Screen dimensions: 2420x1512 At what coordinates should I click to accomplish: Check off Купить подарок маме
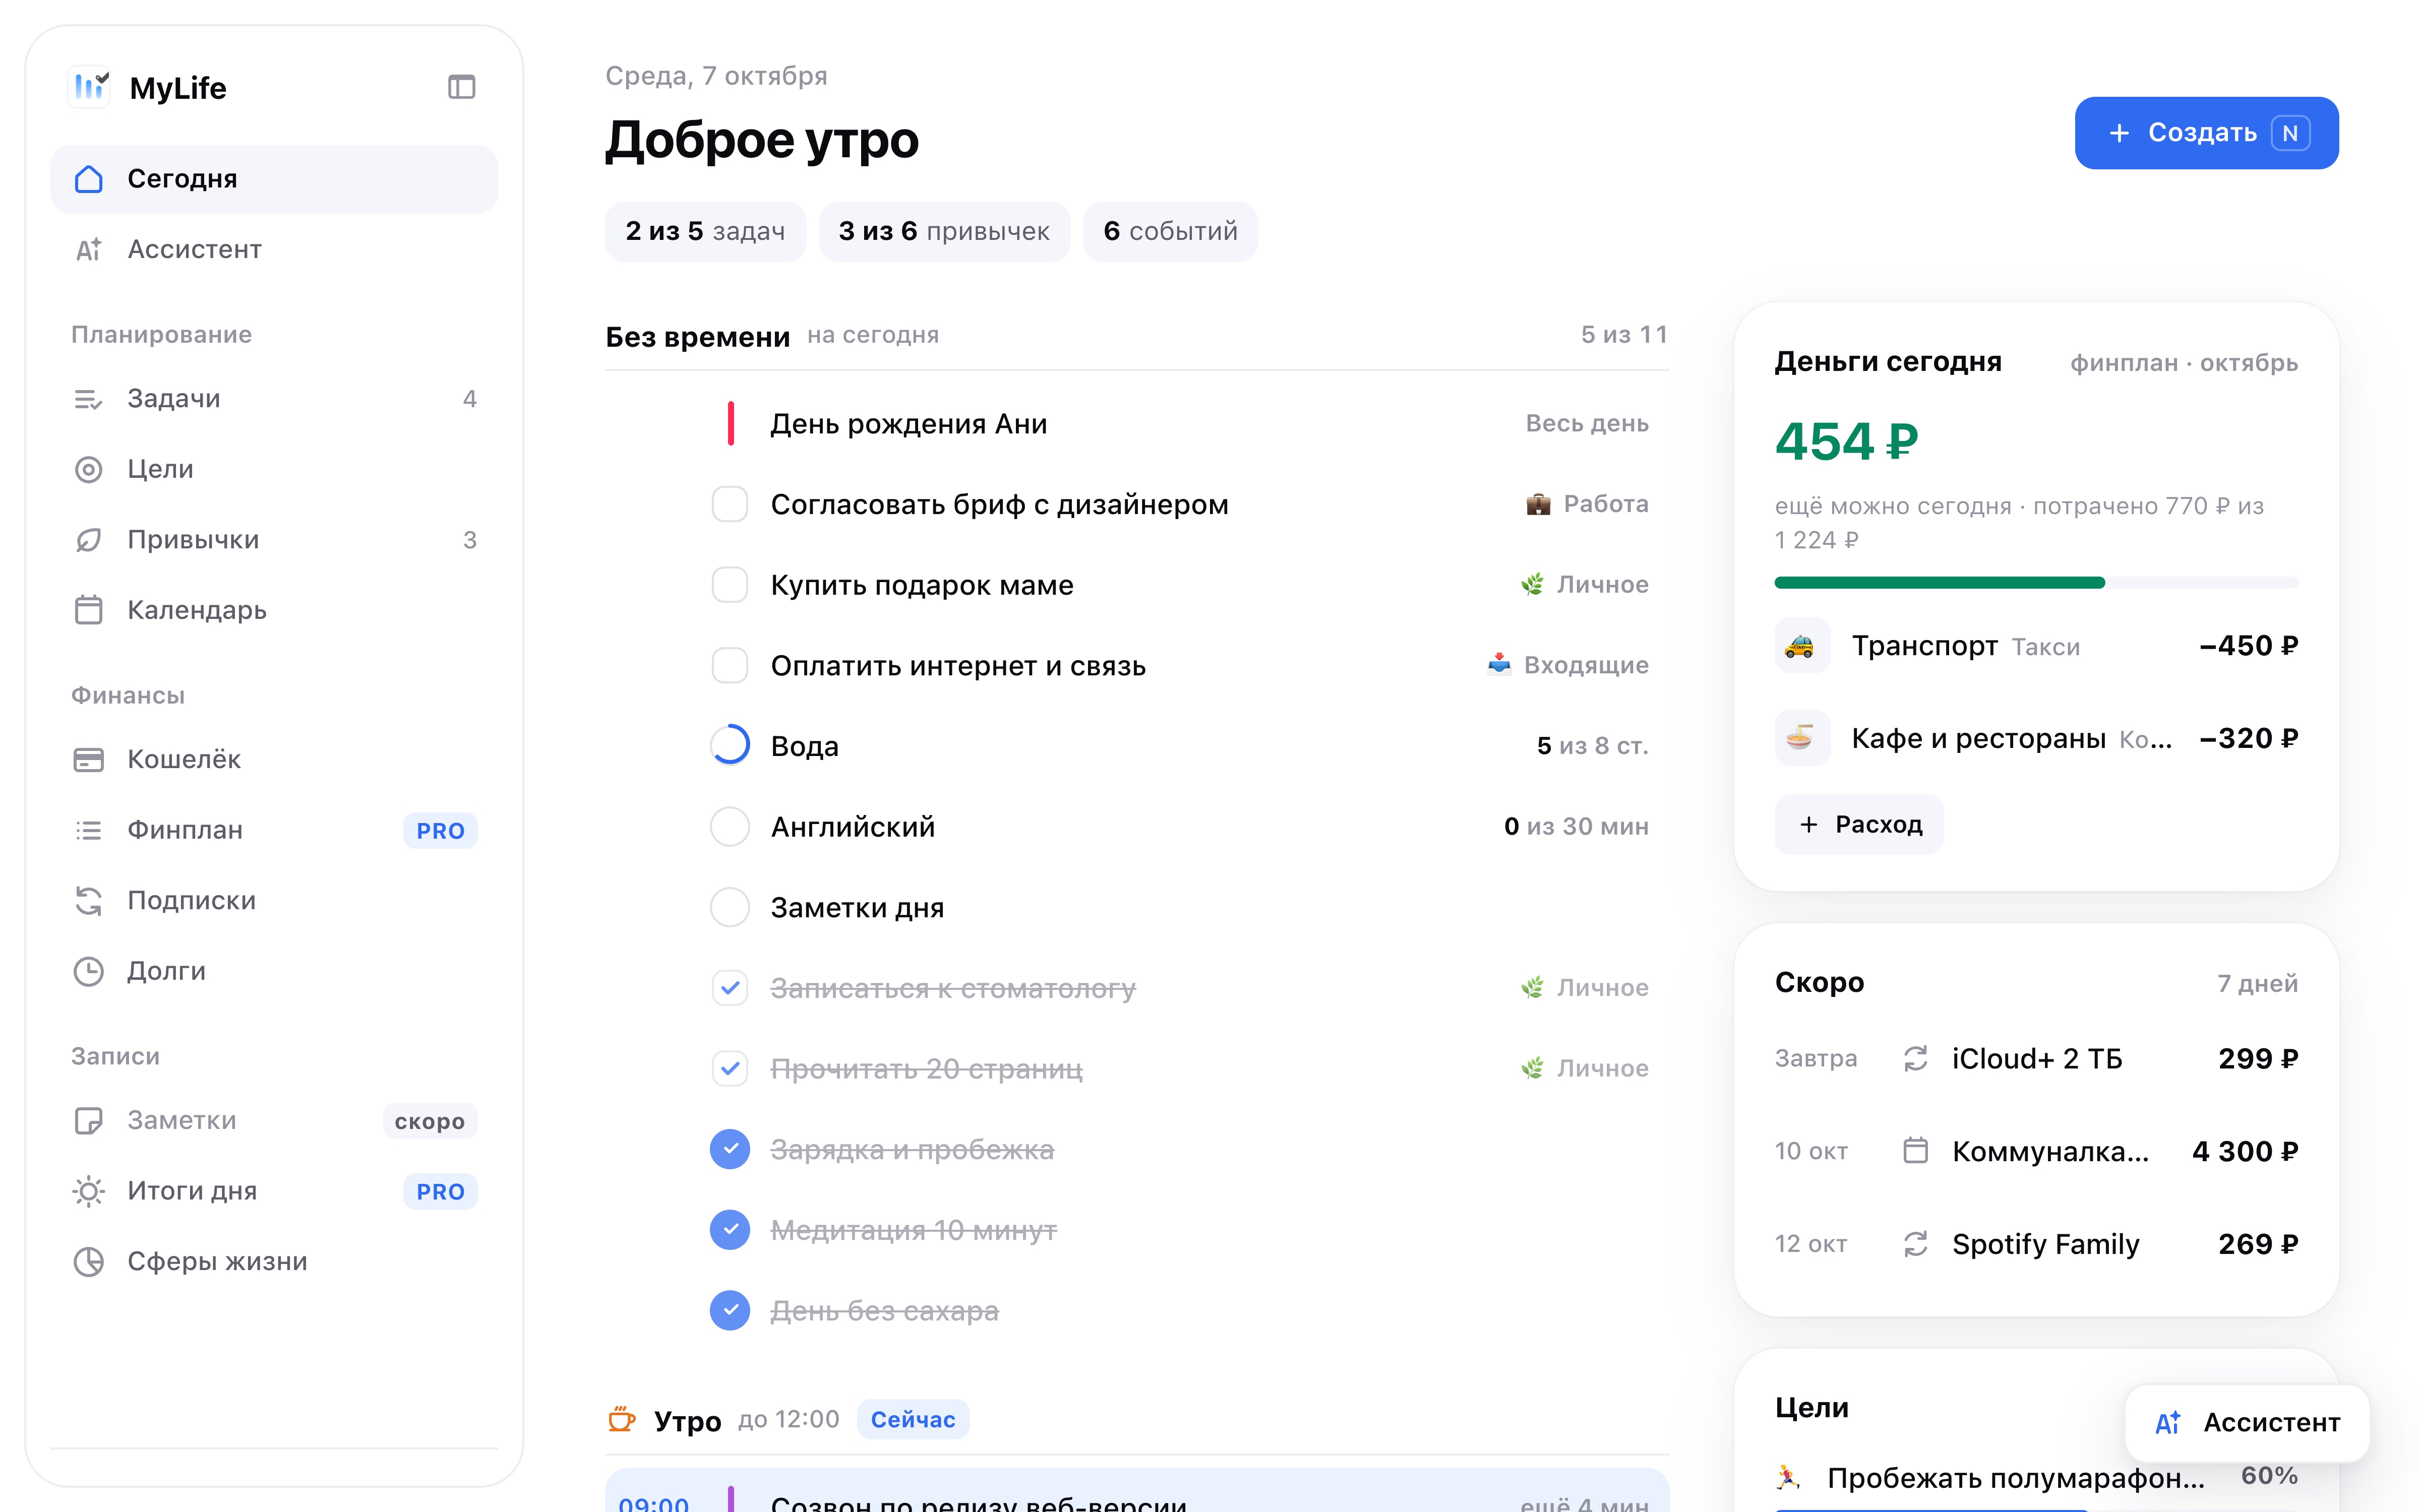[x=730, y=585]
